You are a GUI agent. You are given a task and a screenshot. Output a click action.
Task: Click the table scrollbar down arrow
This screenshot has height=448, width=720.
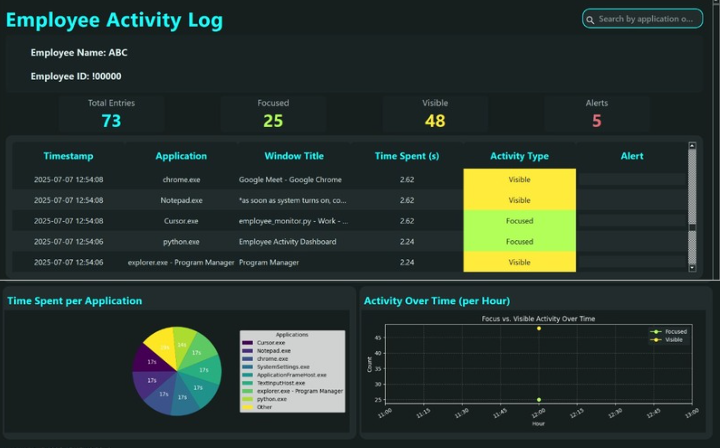tap(692, 268)
